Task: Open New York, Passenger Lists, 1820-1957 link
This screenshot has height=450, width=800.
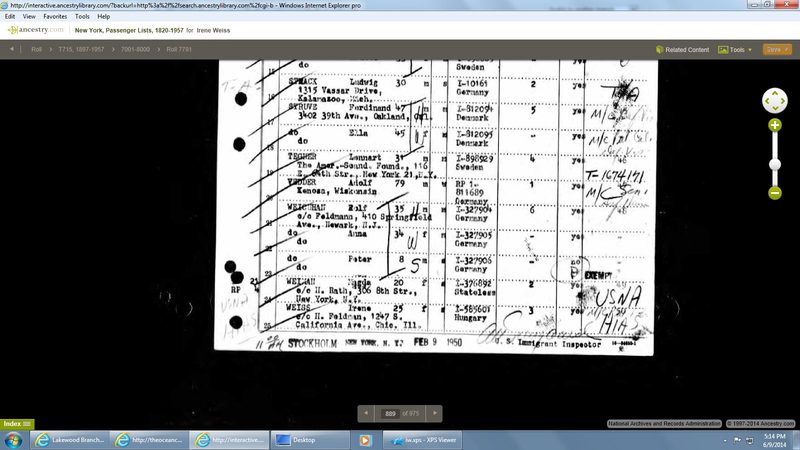Action: (x=129, y=30)
